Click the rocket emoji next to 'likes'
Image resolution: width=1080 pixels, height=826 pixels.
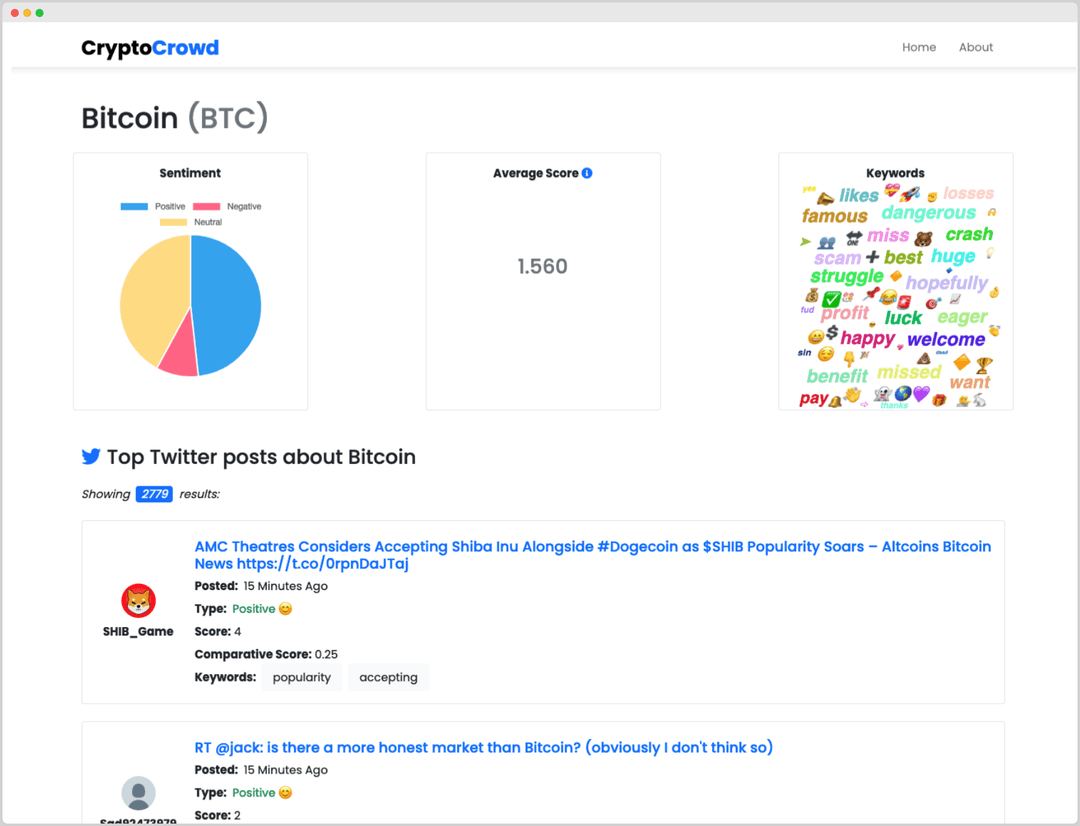pos(908,194)
